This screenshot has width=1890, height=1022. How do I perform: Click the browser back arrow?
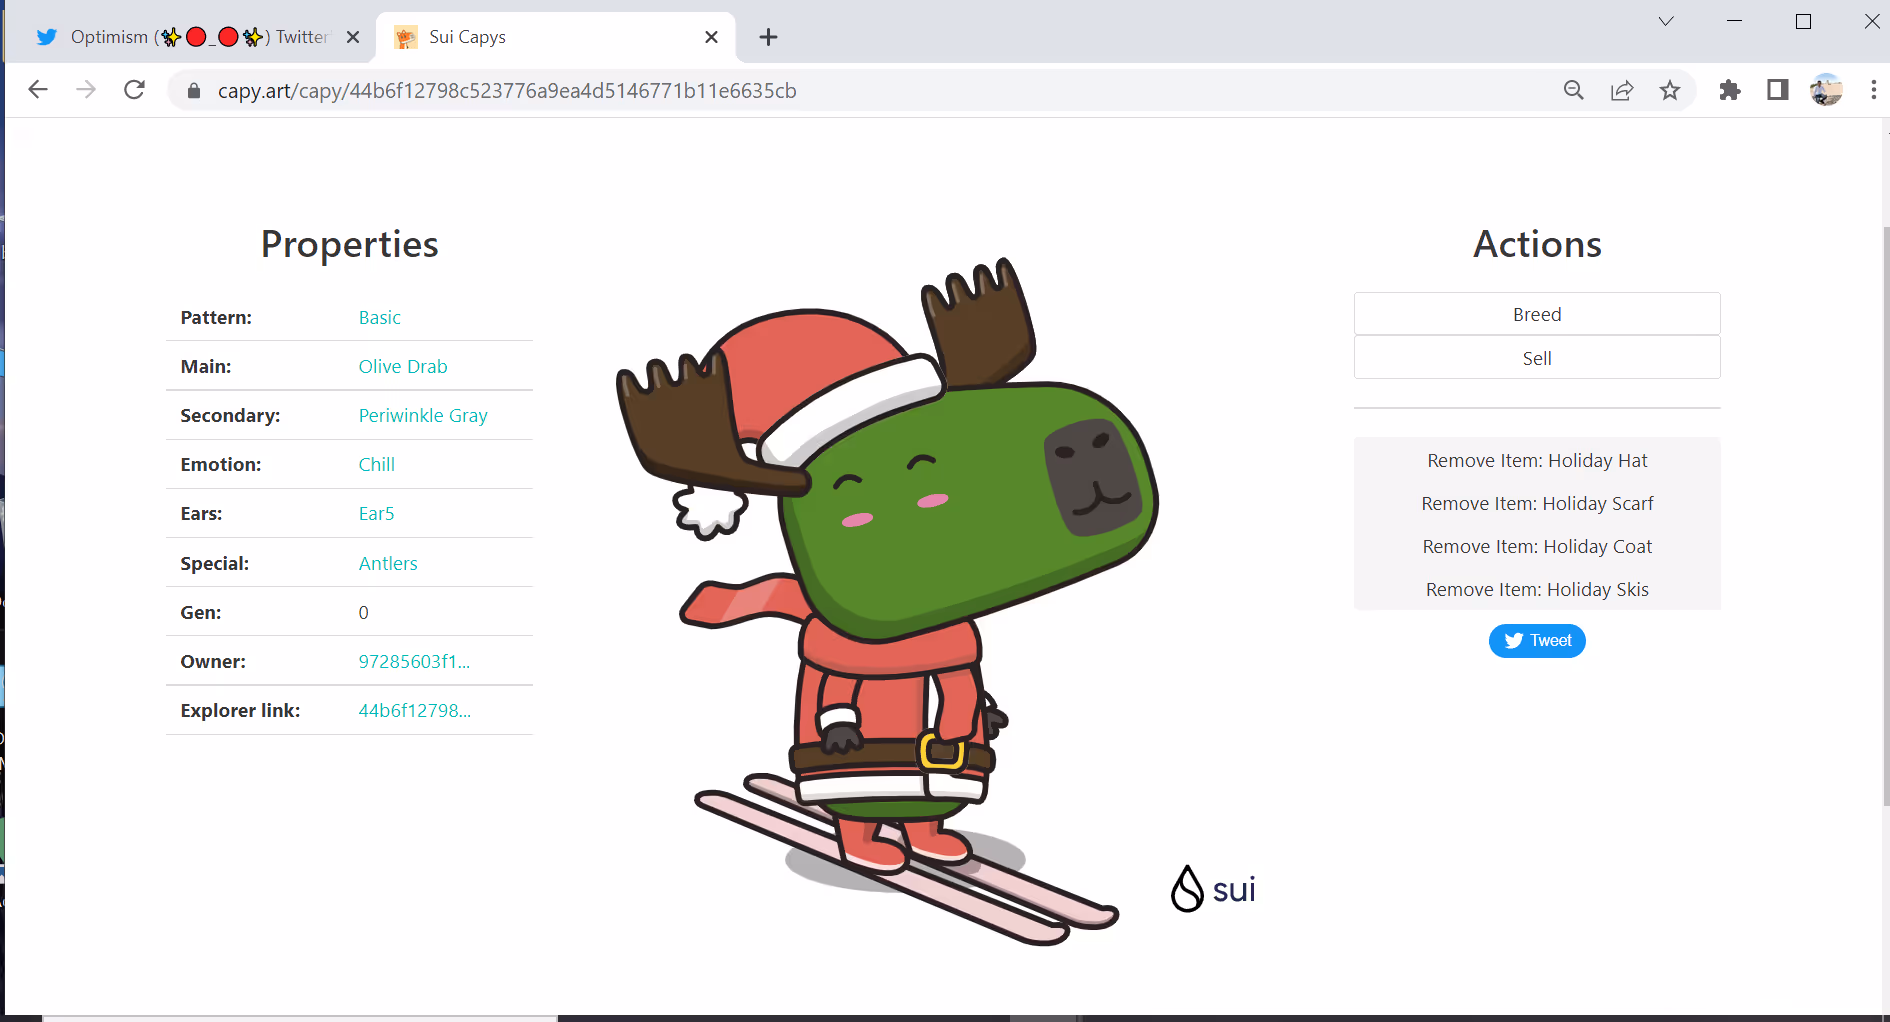click(x=38, y=90)
